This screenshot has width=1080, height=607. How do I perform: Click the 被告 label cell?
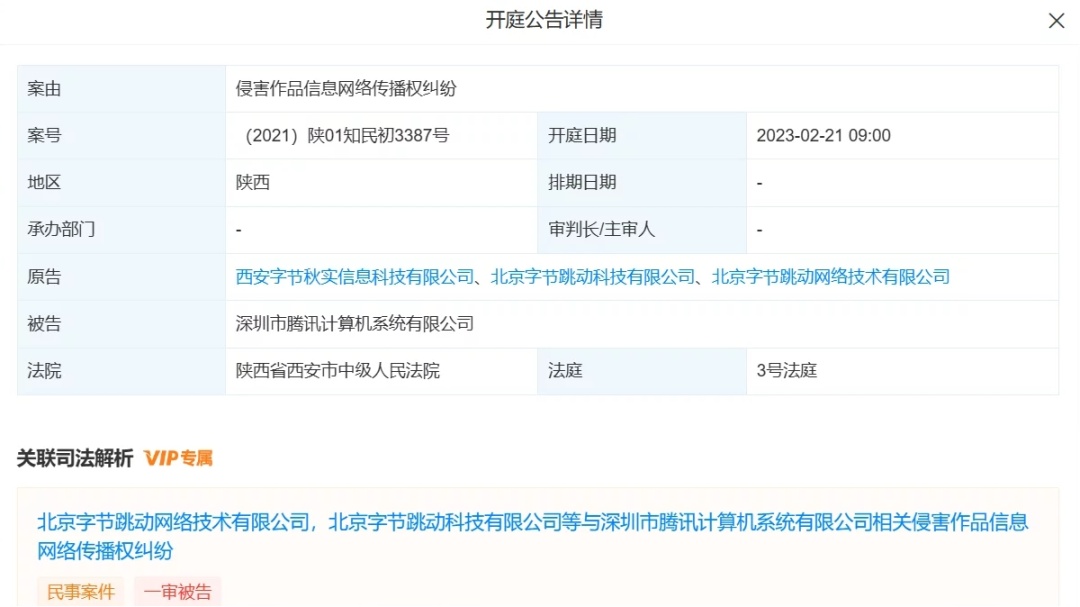pyautogui.click(x=121, y=324)
